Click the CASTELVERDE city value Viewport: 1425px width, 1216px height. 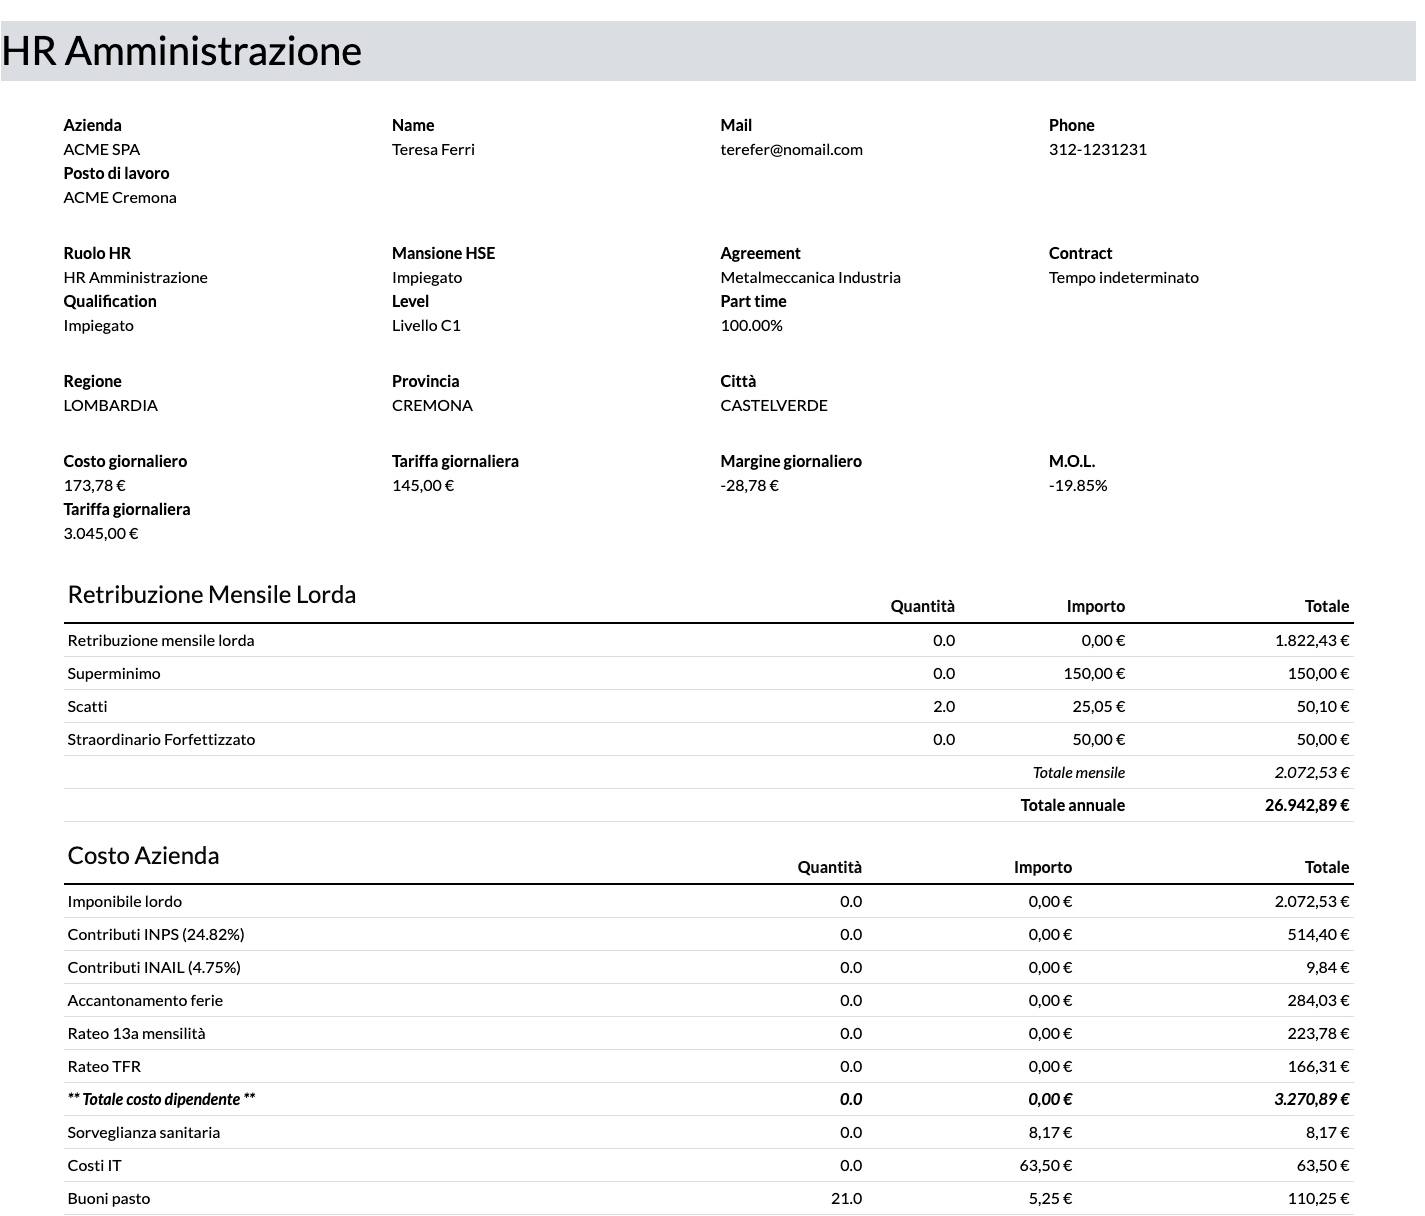pos(774,405)
